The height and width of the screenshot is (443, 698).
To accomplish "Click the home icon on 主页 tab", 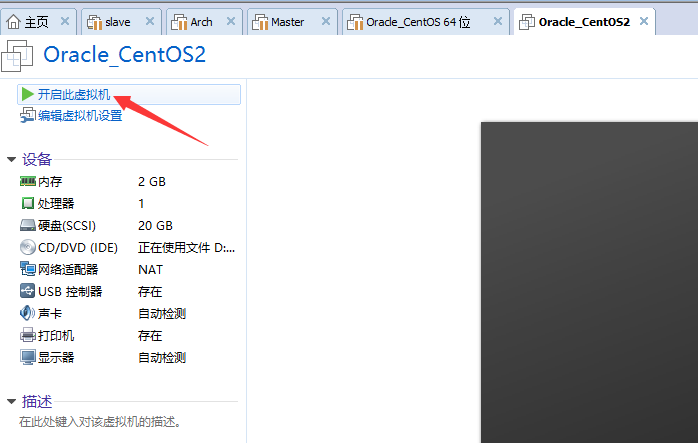I will (x=14, y=22).
